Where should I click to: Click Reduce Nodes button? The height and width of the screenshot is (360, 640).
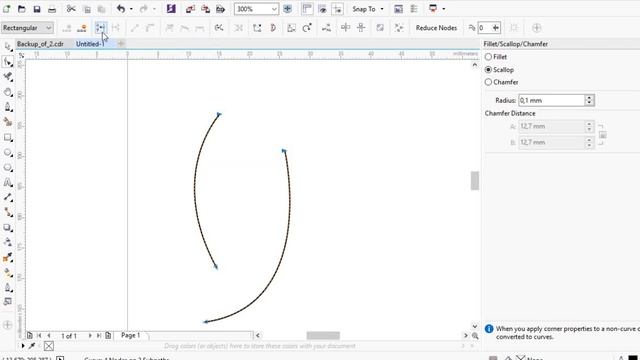(436, 28)
